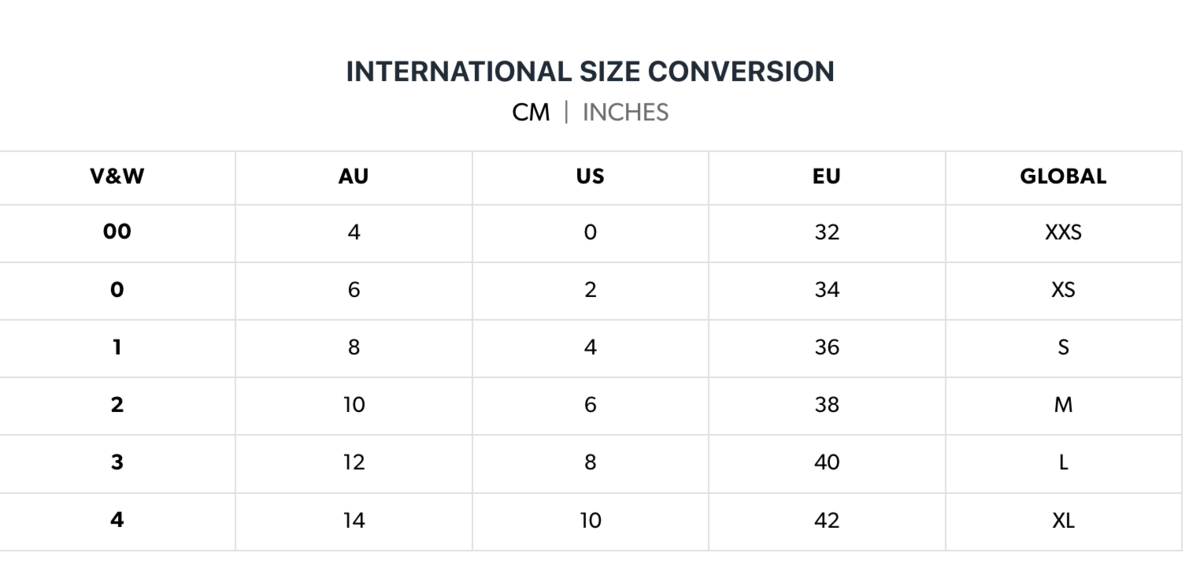Viewport: 1200px width, 564px height.
Task: Click the V&W column header
Action: pos(117,177)
